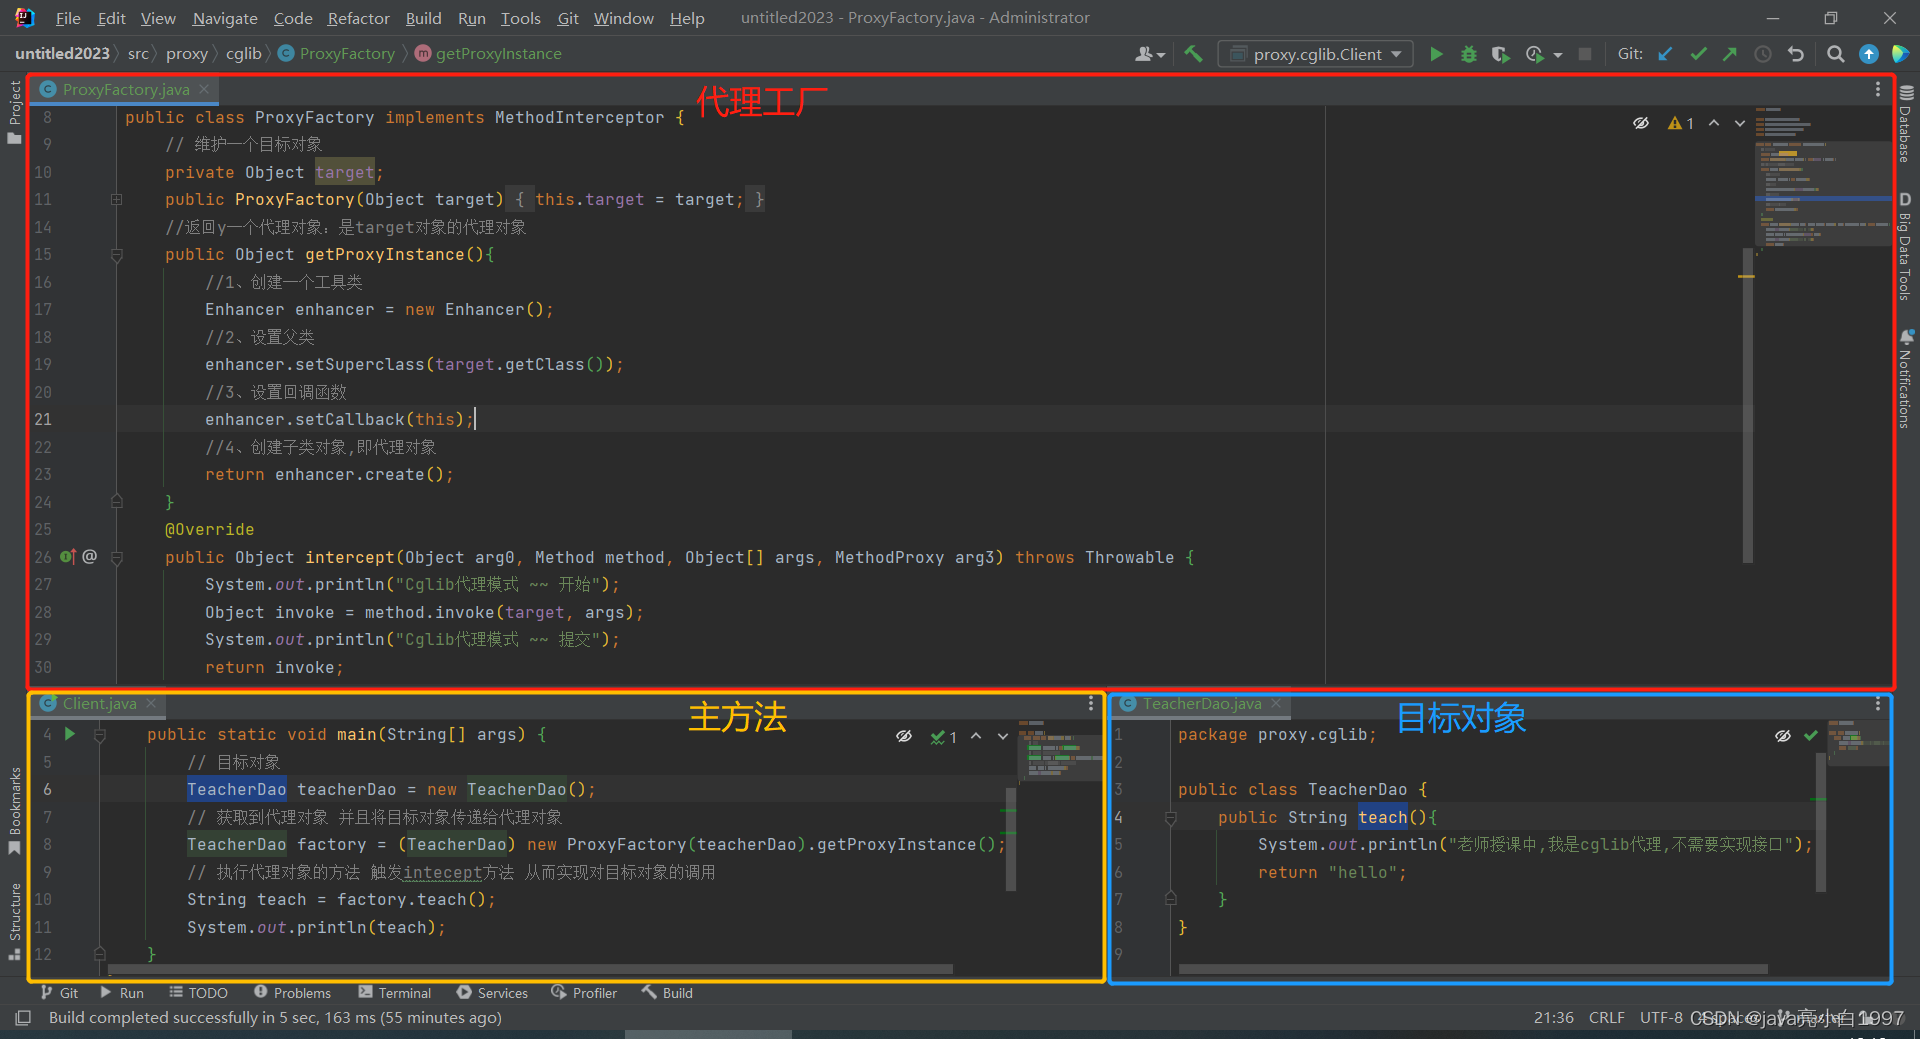Click the CRLF line separator in status bar
The image size is (1920, 1039).
click(x=1606, y=1018)
